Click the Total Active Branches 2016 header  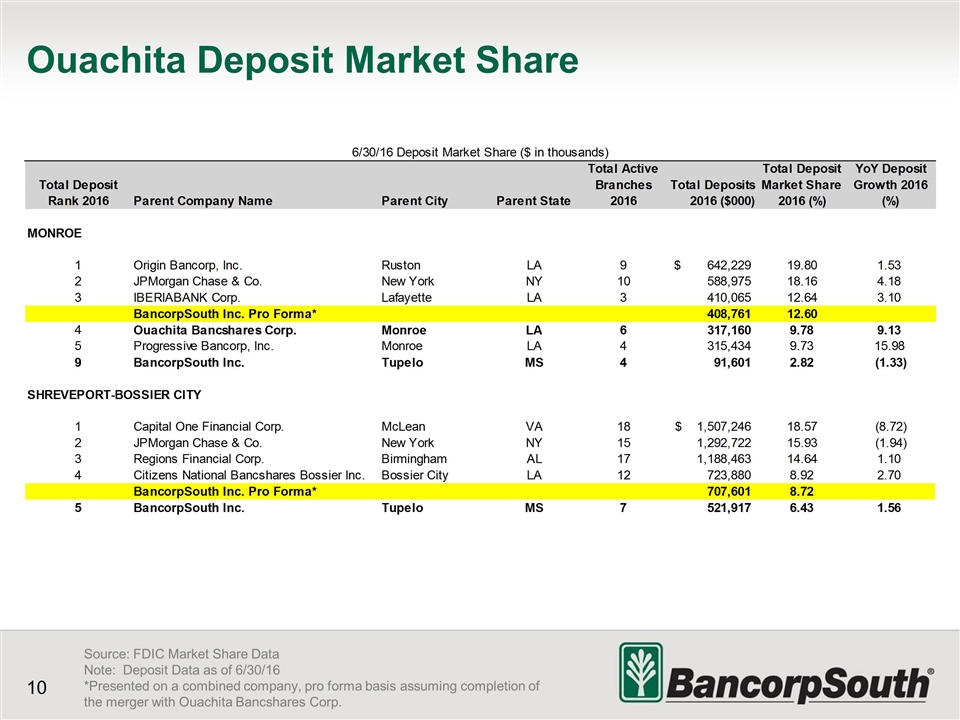(x=623, y=184)
